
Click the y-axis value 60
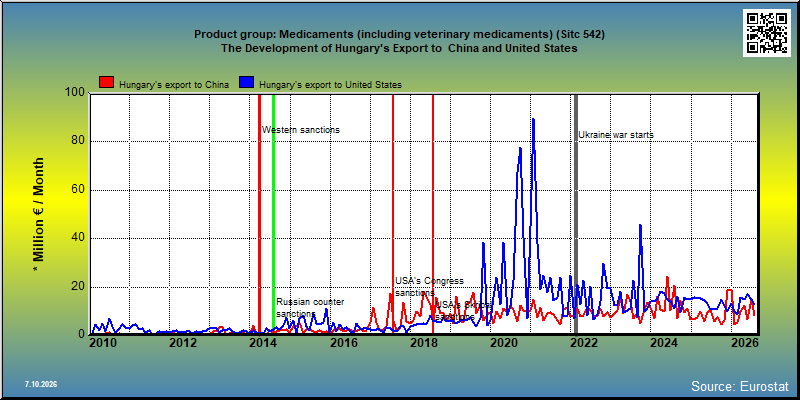coord(78,190)
